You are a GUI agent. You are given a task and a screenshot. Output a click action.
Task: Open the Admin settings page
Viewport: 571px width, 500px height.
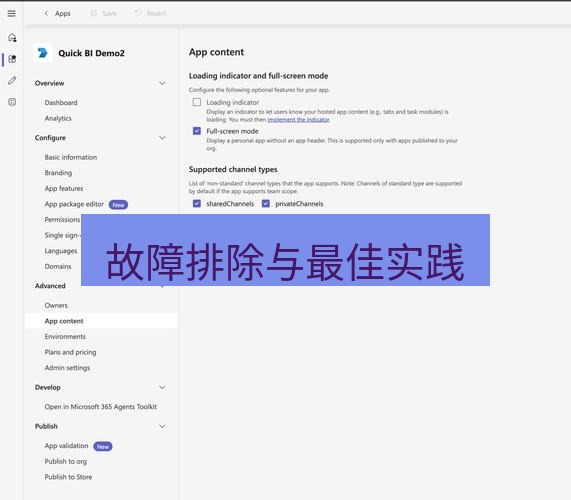67,368
